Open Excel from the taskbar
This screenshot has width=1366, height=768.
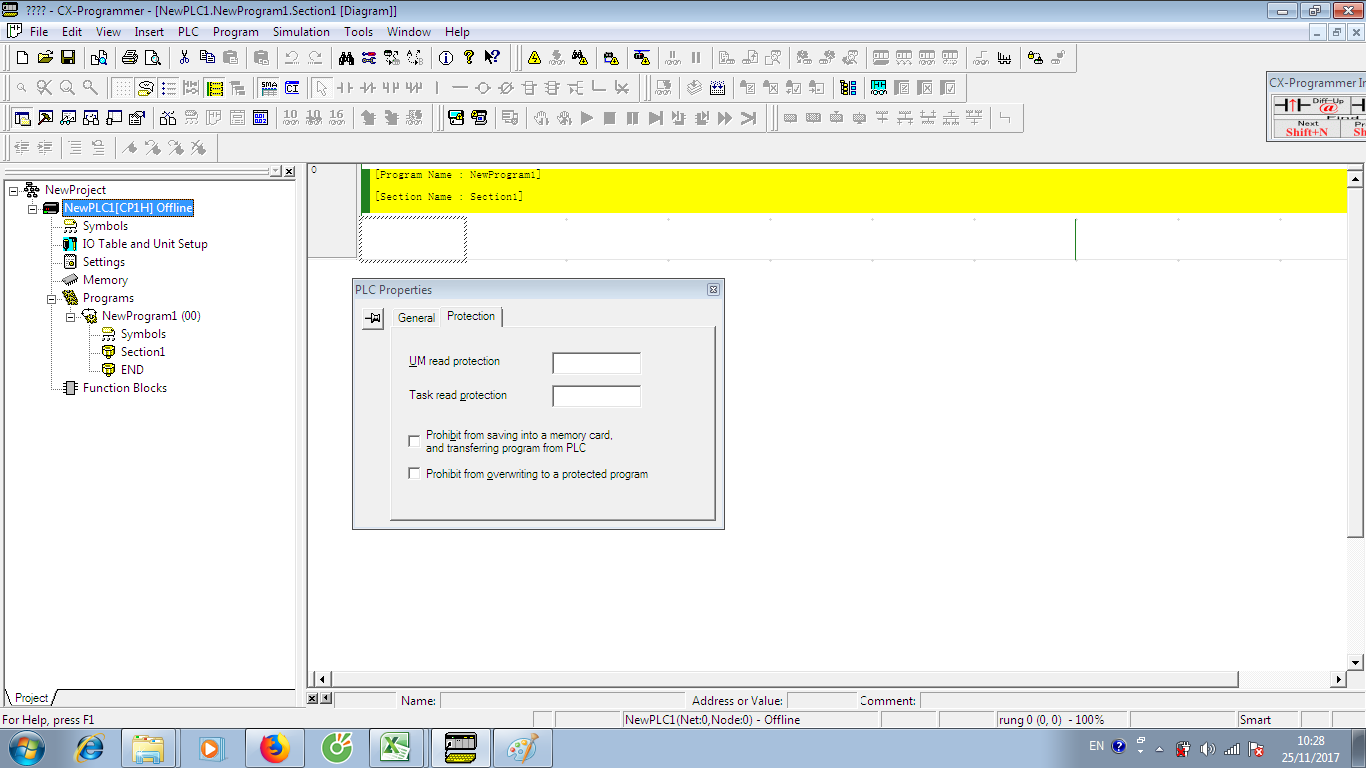click(x=397, y=748)
